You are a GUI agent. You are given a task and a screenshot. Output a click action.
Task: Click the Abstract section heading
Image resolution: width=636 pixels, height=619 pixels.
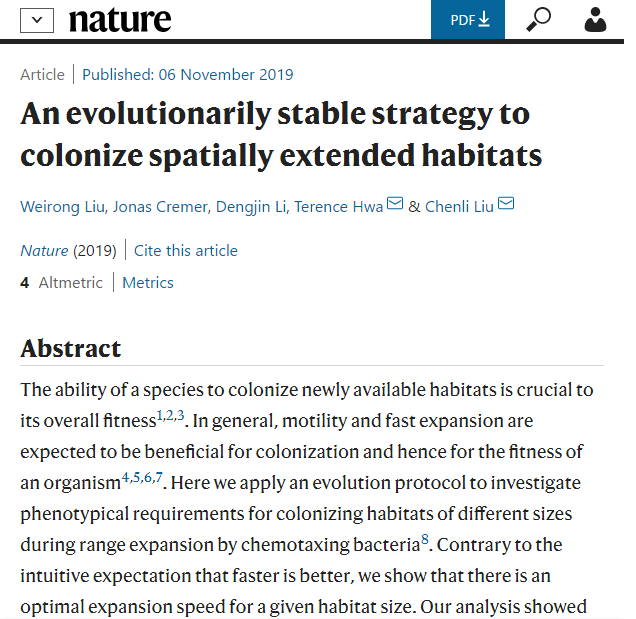(x=71, y=348)
